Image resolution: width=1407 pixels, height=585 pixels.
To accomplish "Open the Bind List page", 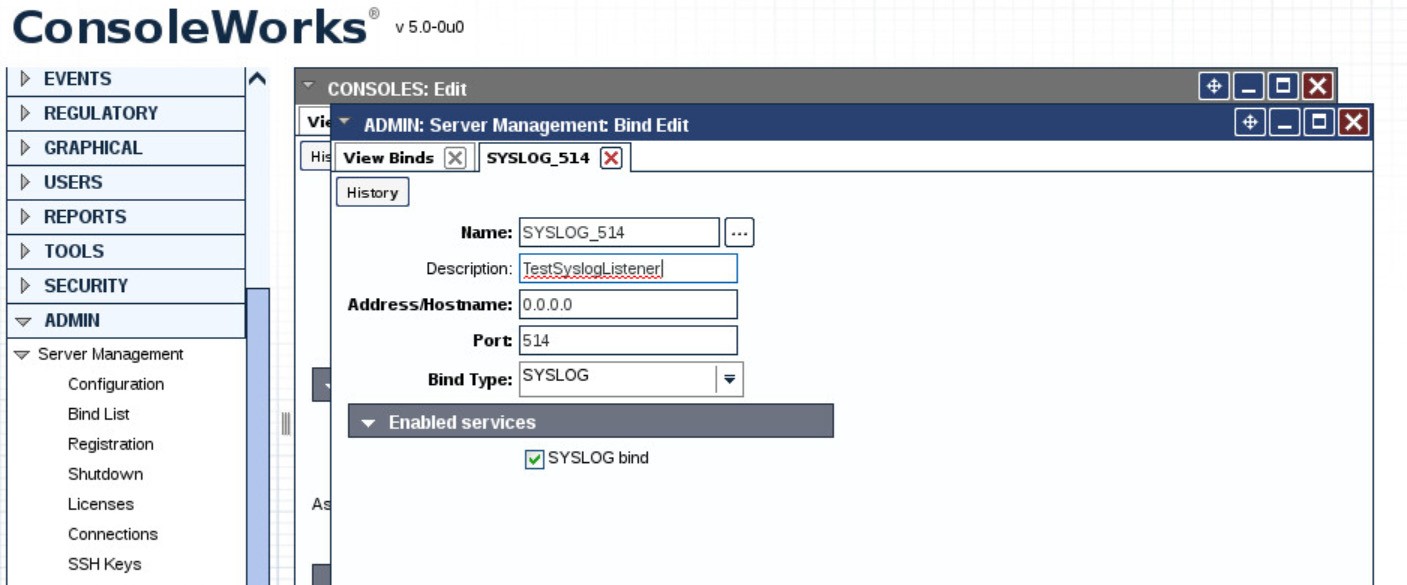I will (99, 414).
